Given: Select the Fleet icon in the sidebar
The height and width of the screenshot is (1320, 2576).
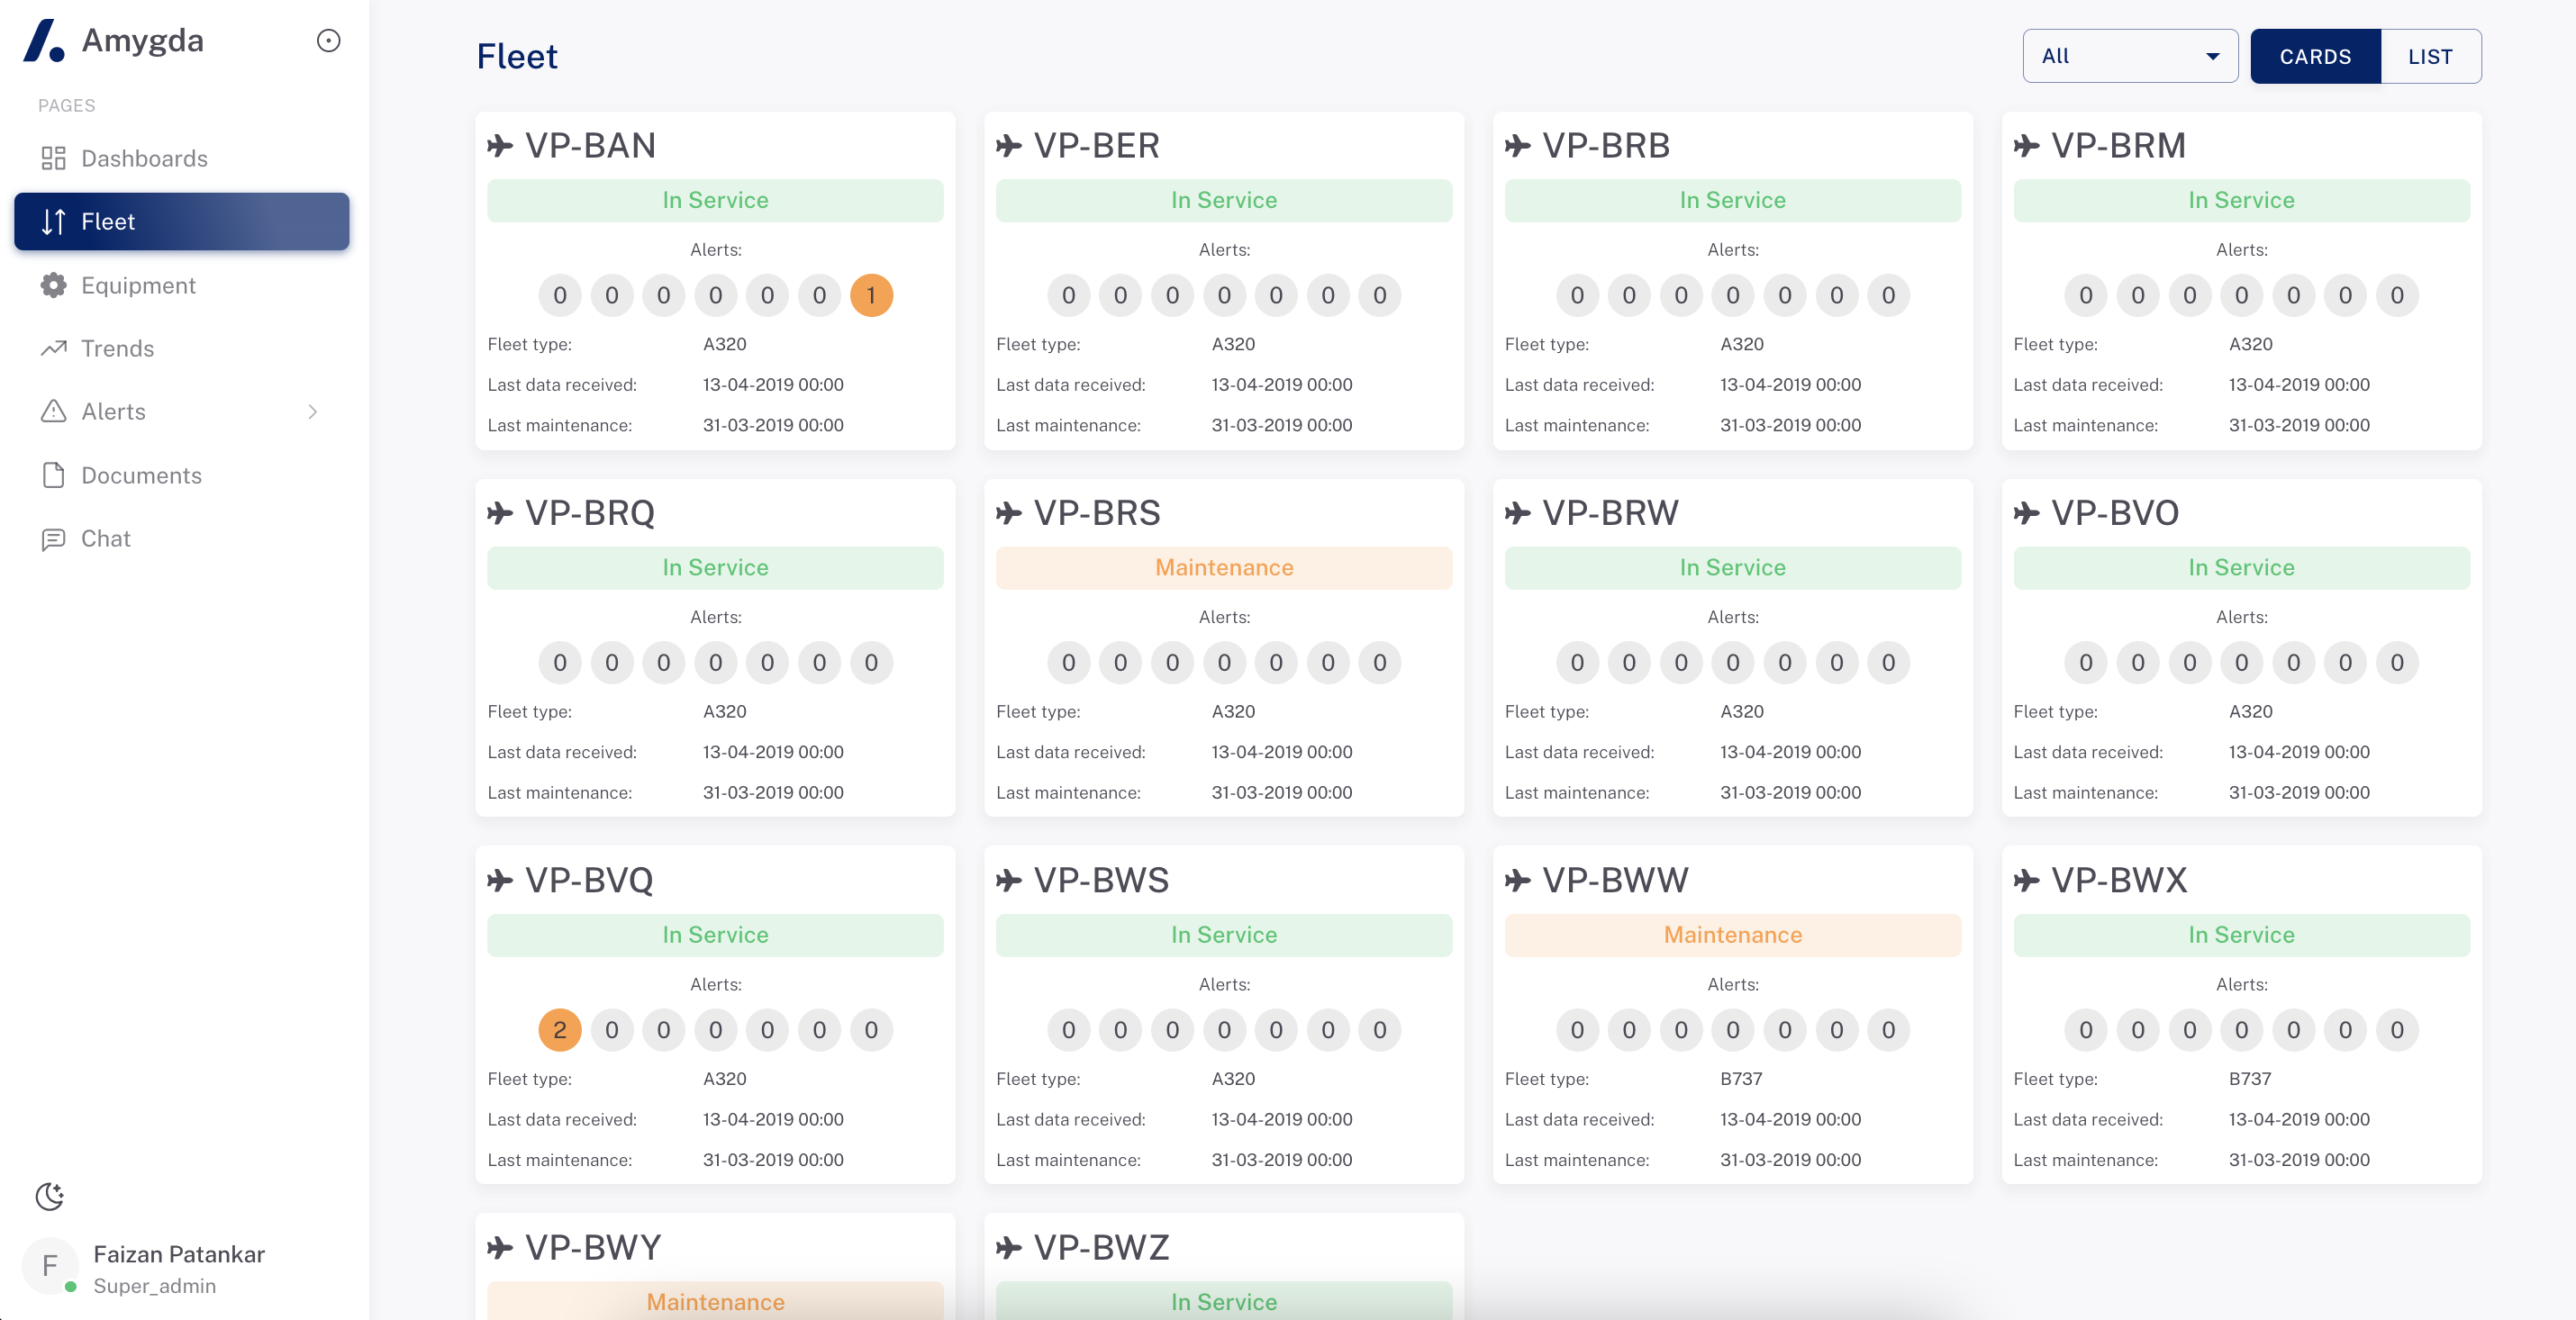Looking at the screenshot, I should tap(54, 221).
